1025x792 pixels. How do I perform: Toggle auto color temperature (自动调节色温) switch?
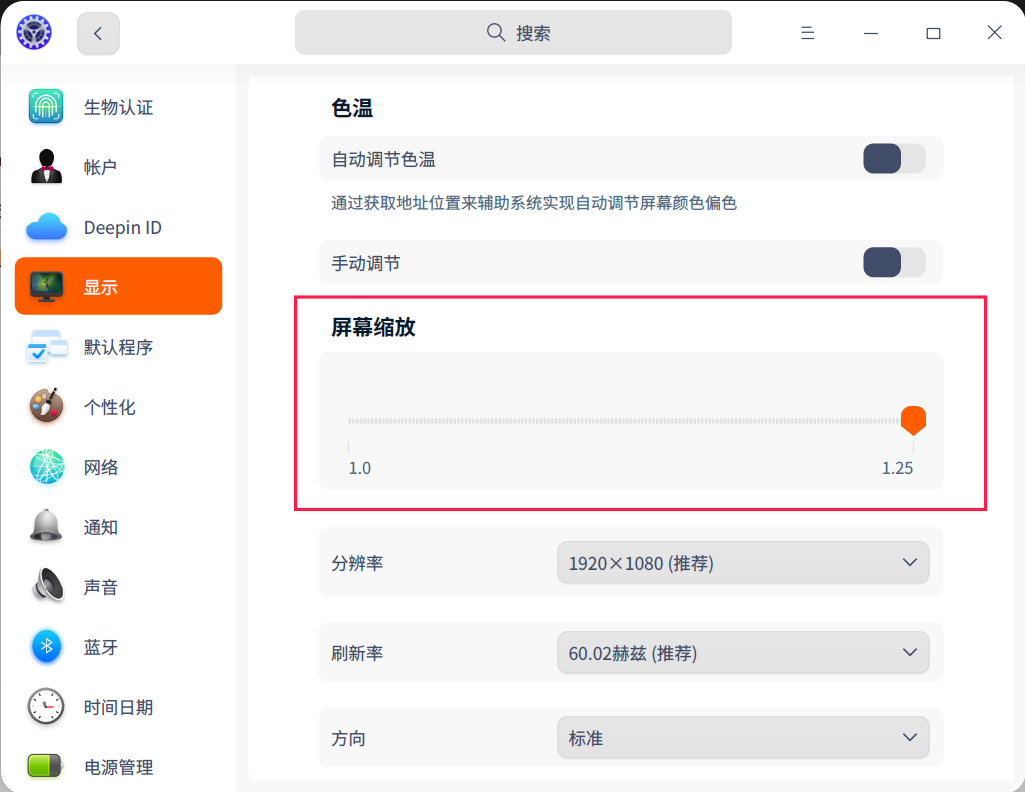(894, 159)
